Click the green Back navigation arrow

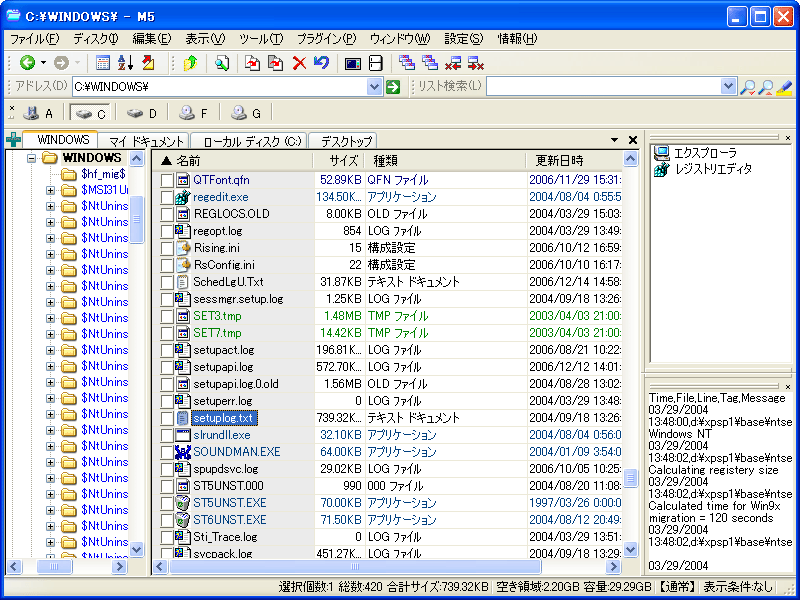(27, 63)
